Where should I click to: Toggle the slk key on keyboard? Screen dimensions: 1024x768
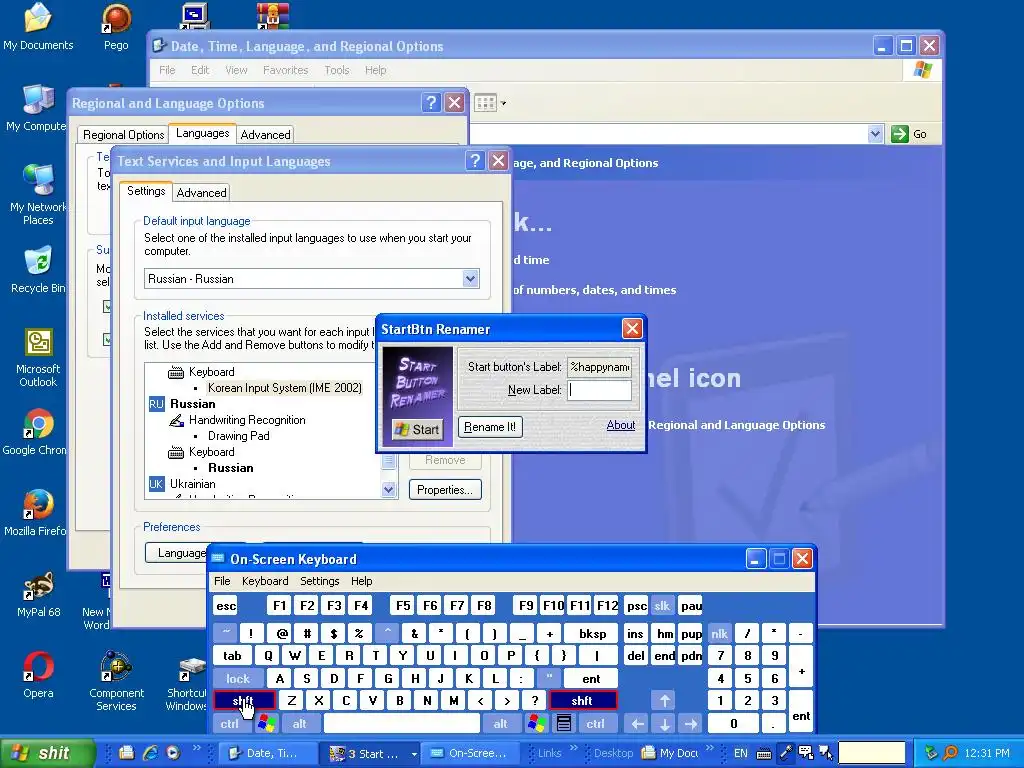pyautogui.click(x=662, y=605)
